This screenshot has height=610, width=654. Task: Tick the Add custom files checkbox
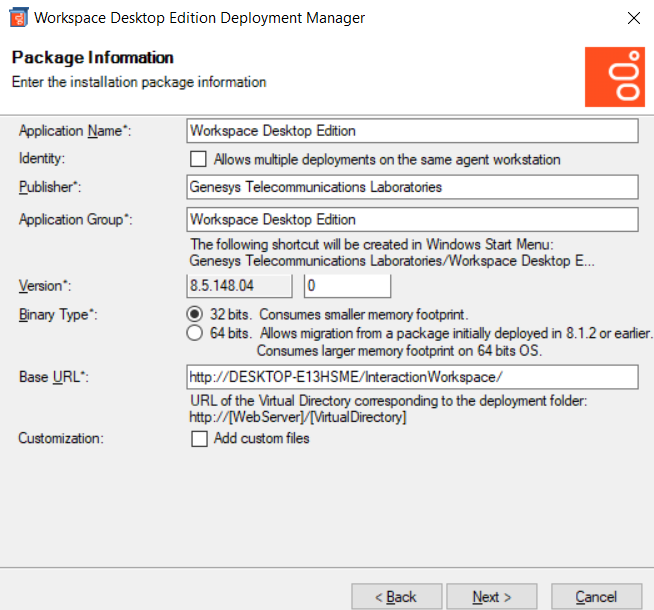click(198, 438)
